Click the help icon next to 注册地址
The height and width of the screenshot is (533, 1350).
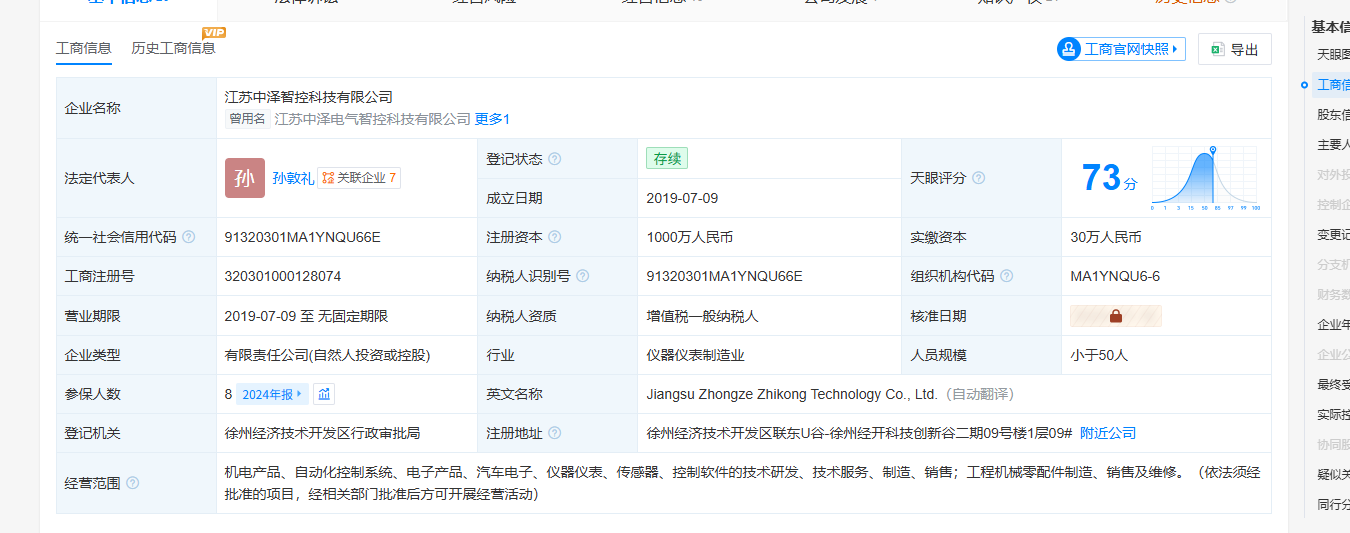pyautogui.click(x=555, y=433)
